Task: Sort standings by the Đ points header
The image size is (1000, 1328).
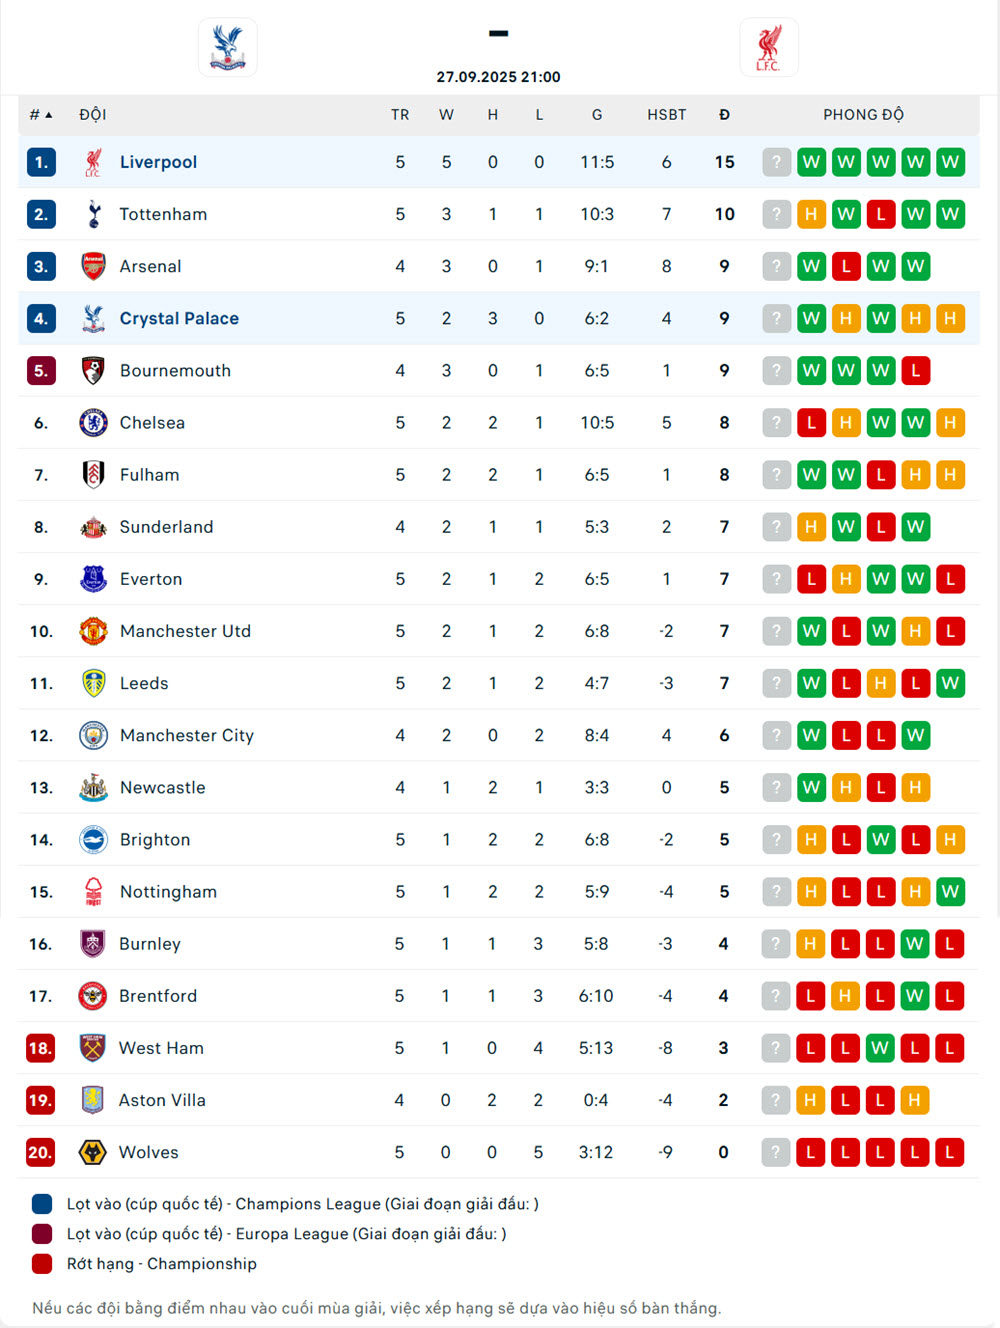Action: coord(724,115)
